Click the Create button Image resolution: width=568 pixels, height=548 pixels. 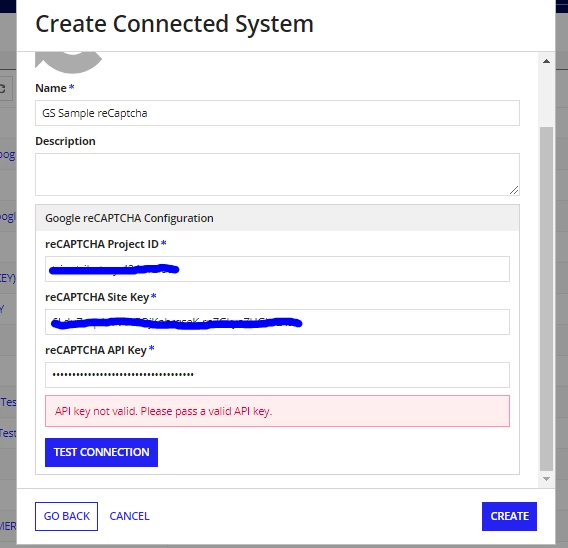pos(509,516)
